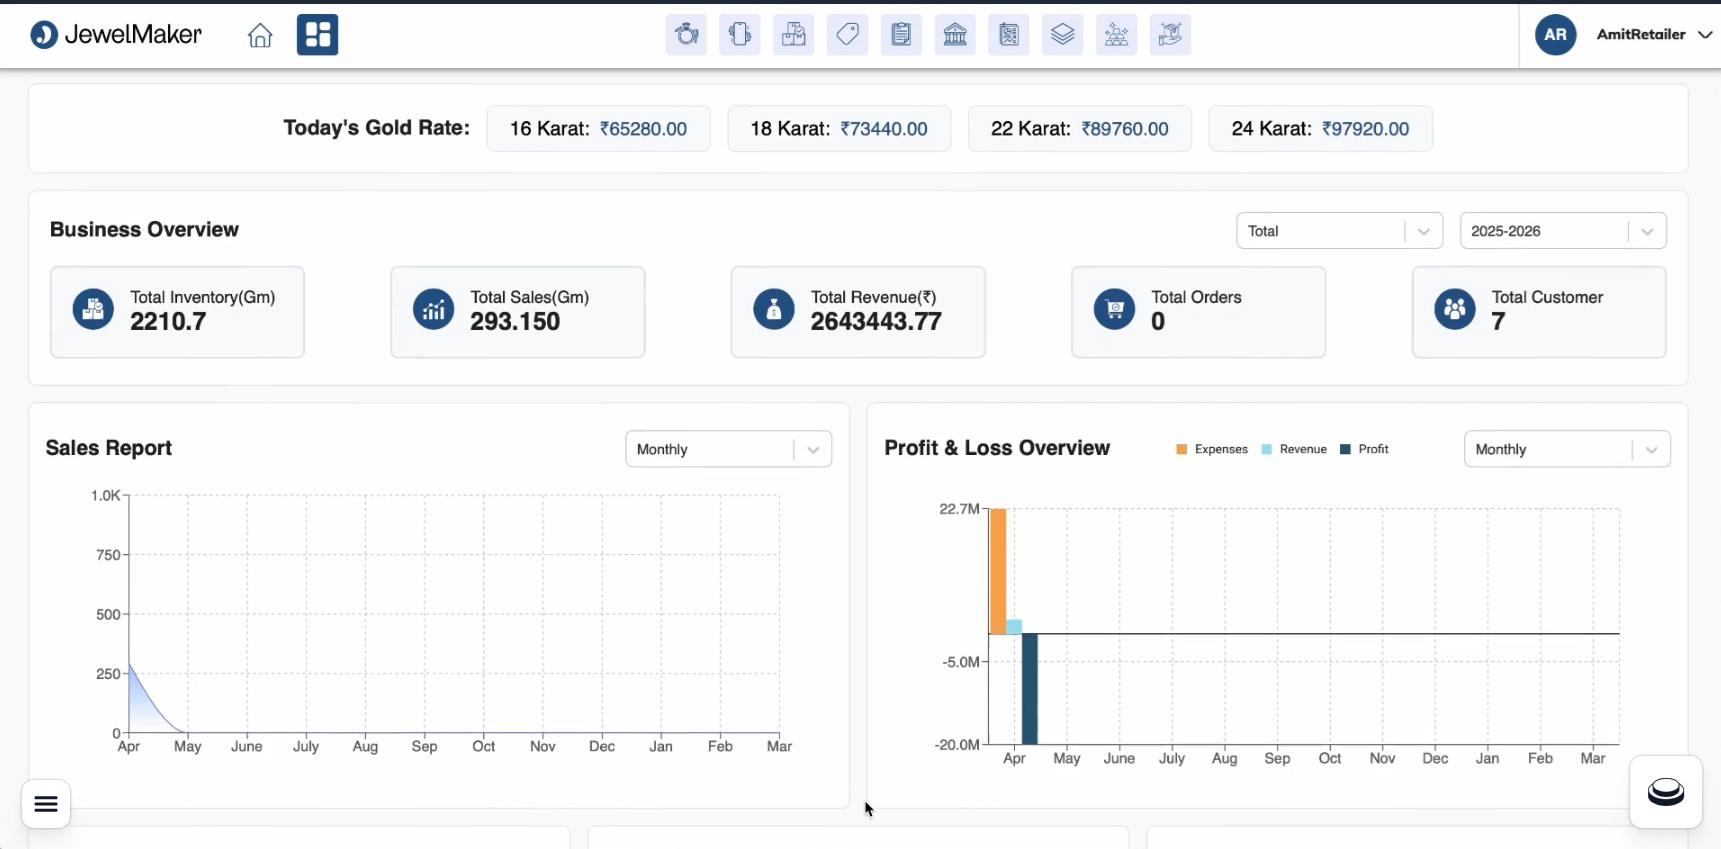Click the JewelMaker logo
The image size is (1721, 849).
point(116,35)
